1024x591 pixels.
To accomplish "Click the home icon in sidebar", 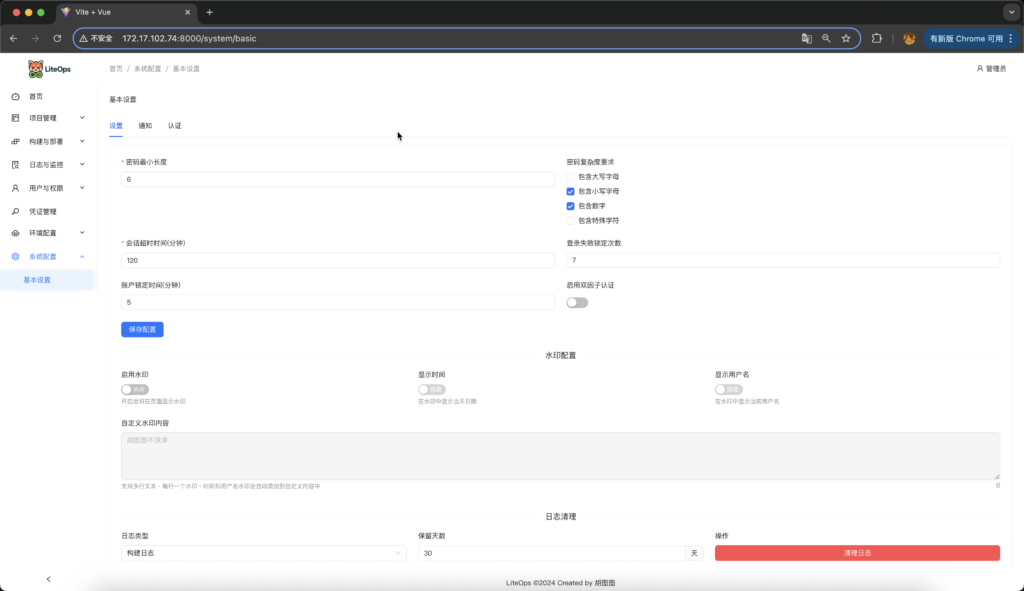I will (x=15, y=96).
